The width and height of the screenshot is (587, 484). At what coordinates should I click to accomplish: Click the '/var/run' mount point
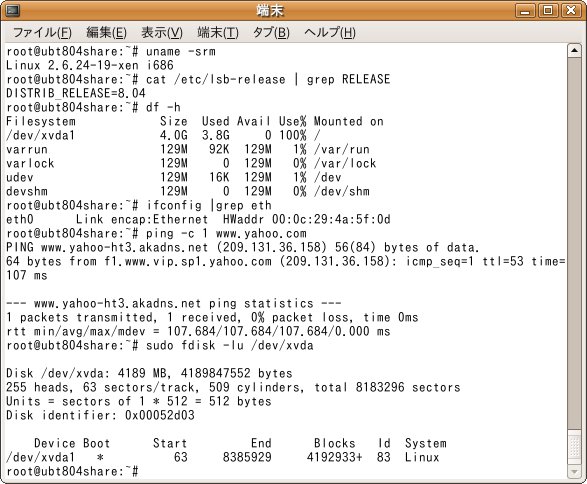click(342, 149)
